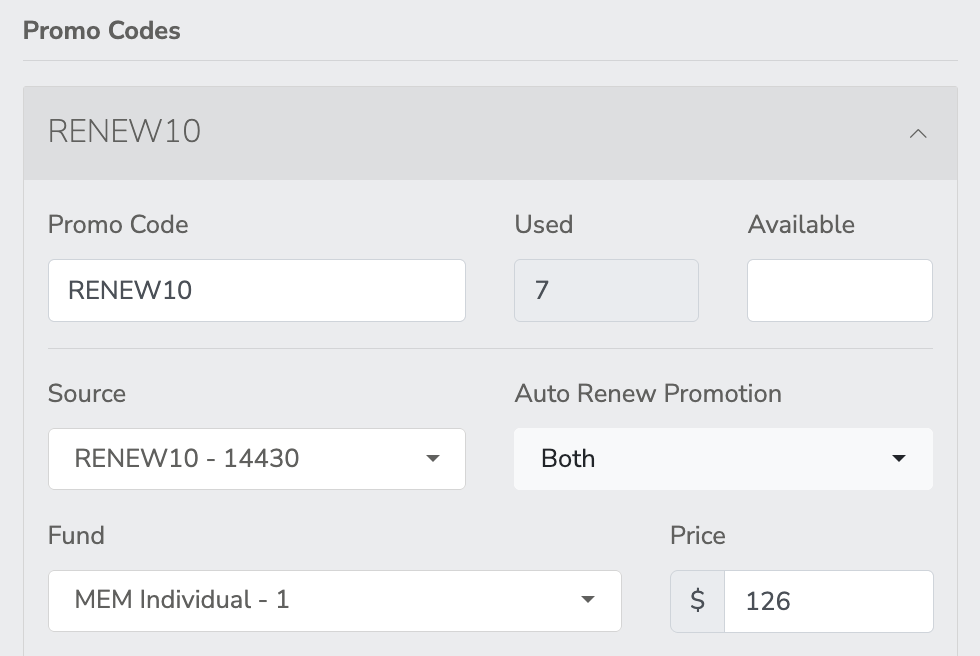Click the Promo Codes section heading
Image resolution: width=980 pixels, height=656 pixels.
coord(102,31)
